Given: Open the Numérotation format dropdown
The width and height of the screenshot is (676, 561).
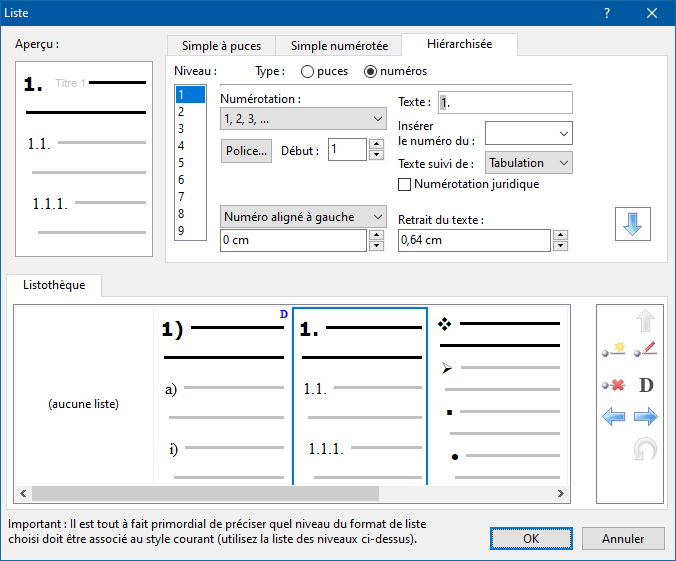Looking at the screenshot, I should (x=303, y=119).
